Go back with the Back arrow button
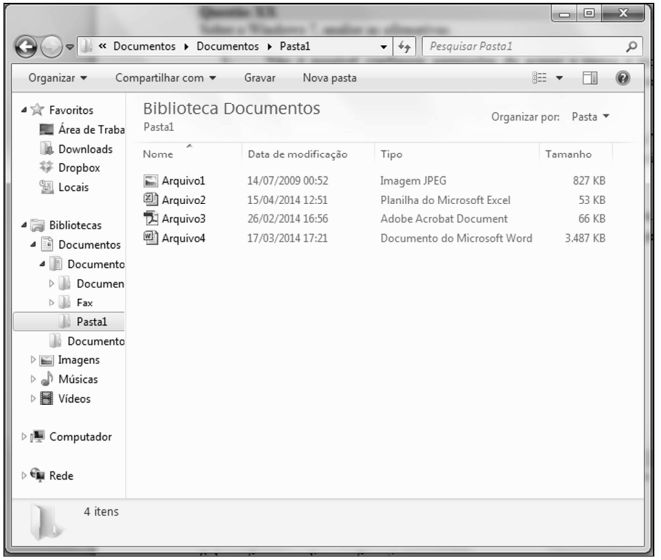The width and height of the screenshot is (661, 560). coord(28,47)
